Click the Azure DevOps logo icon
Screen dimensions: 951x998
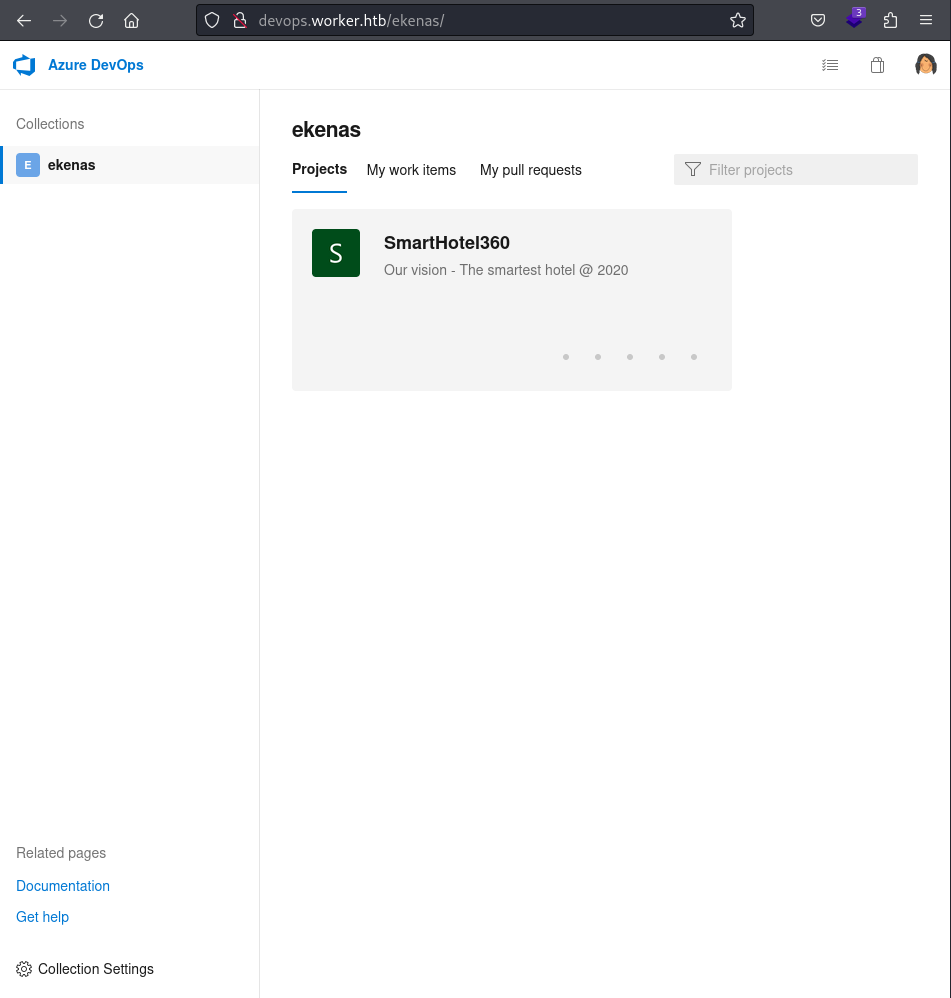[24, 65]
